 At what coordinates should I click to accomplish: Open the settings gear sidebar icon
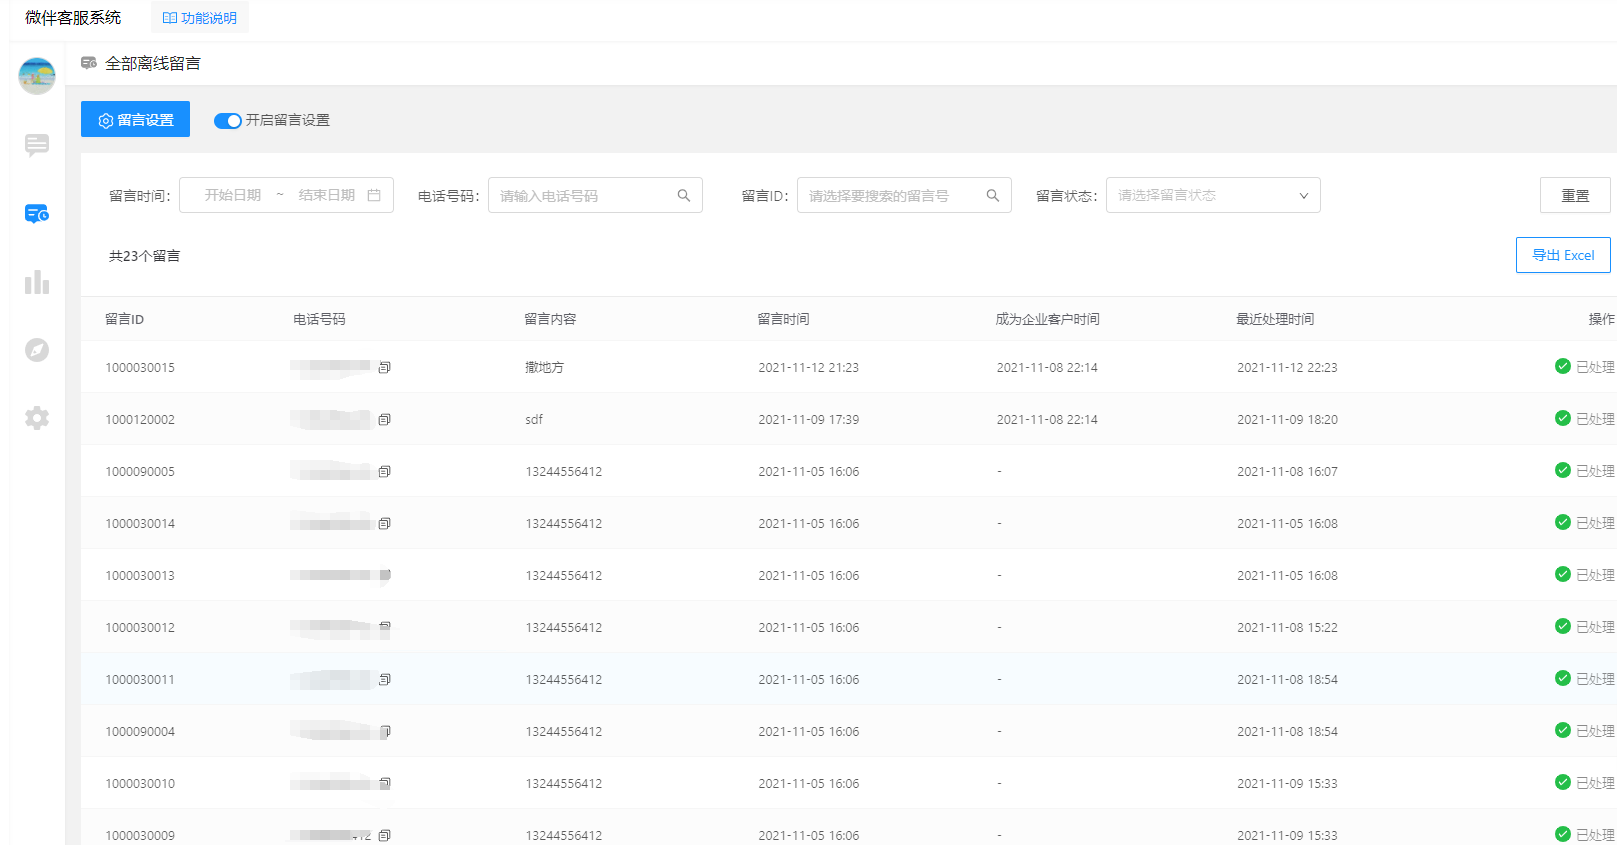pyautogui.click(x=37, y=418)
